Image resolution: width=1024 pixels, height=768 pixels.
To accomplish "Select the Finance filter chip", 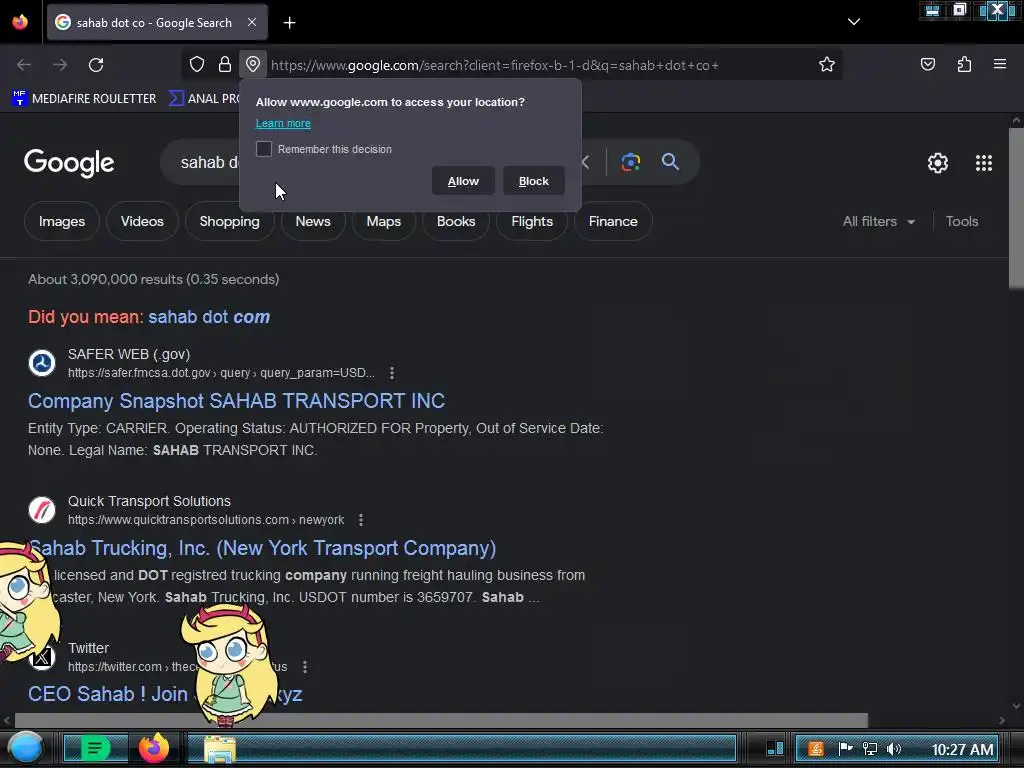I will (x=613, y=221).
